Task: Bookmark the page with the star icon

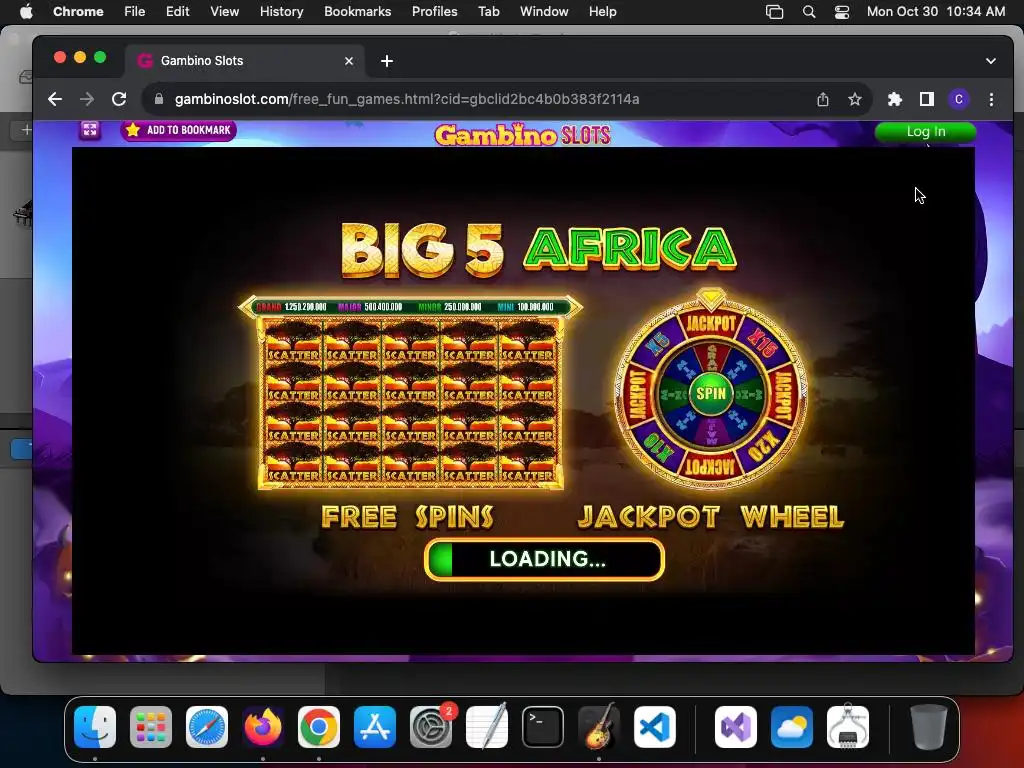Action: point(855,99)
